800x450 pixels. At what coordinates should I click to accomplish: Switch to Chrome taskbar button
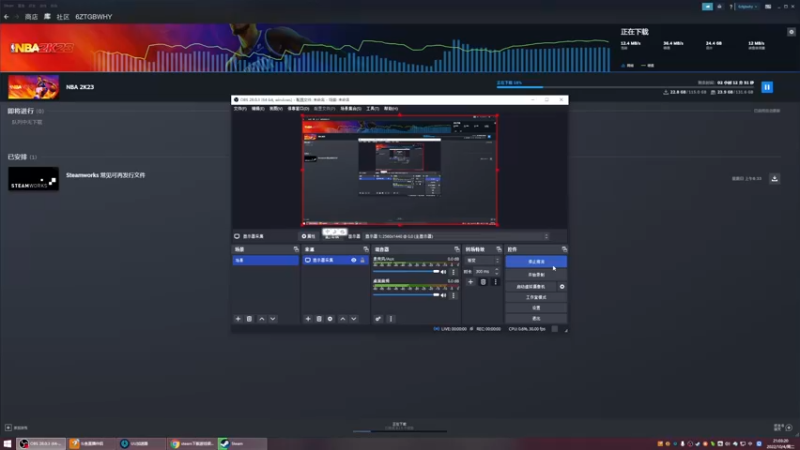coord(191,443)
